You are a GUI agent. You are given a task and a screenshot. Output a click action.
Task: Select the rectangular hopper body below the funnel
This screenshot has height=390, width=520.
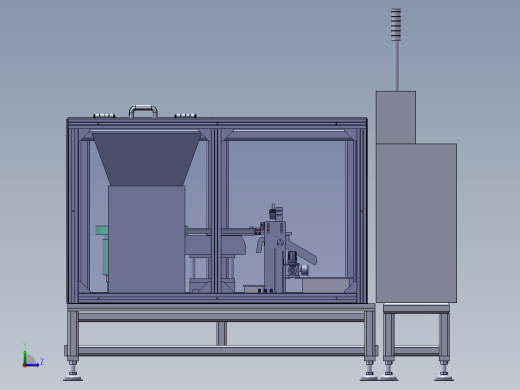pyautogui.click(x=146, y=239)
